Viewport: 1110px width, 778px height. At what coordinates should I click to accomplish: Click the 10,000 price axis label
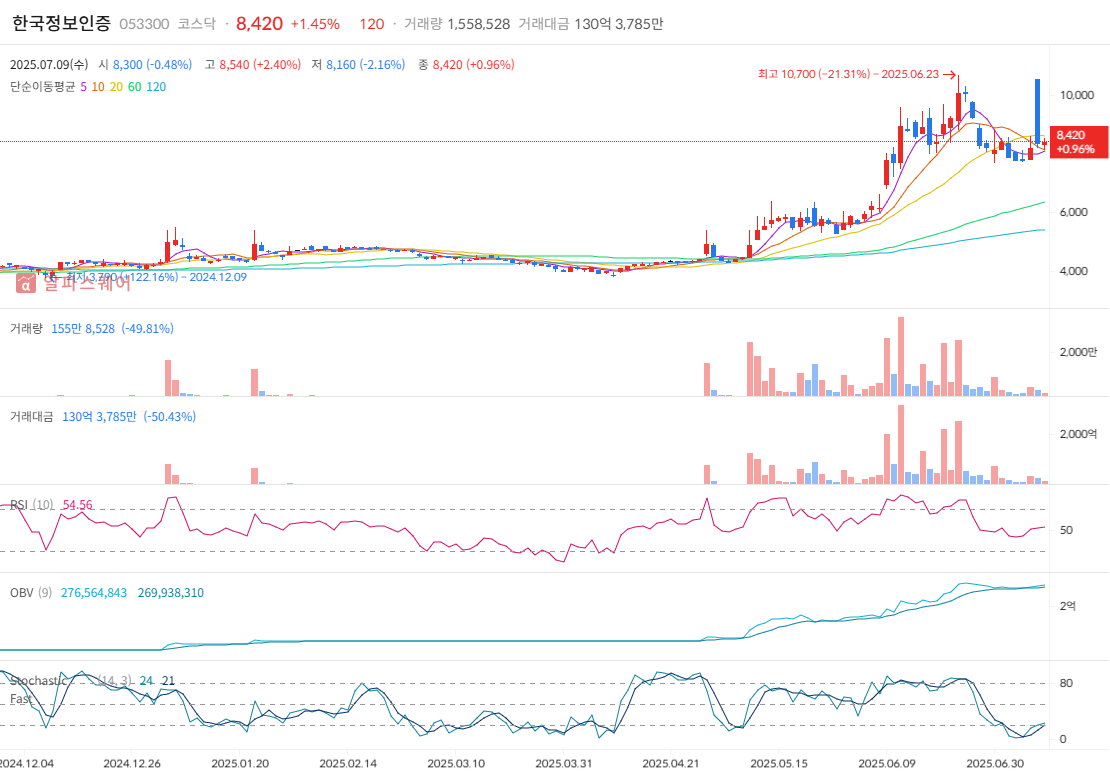[x=1076, y=96]
